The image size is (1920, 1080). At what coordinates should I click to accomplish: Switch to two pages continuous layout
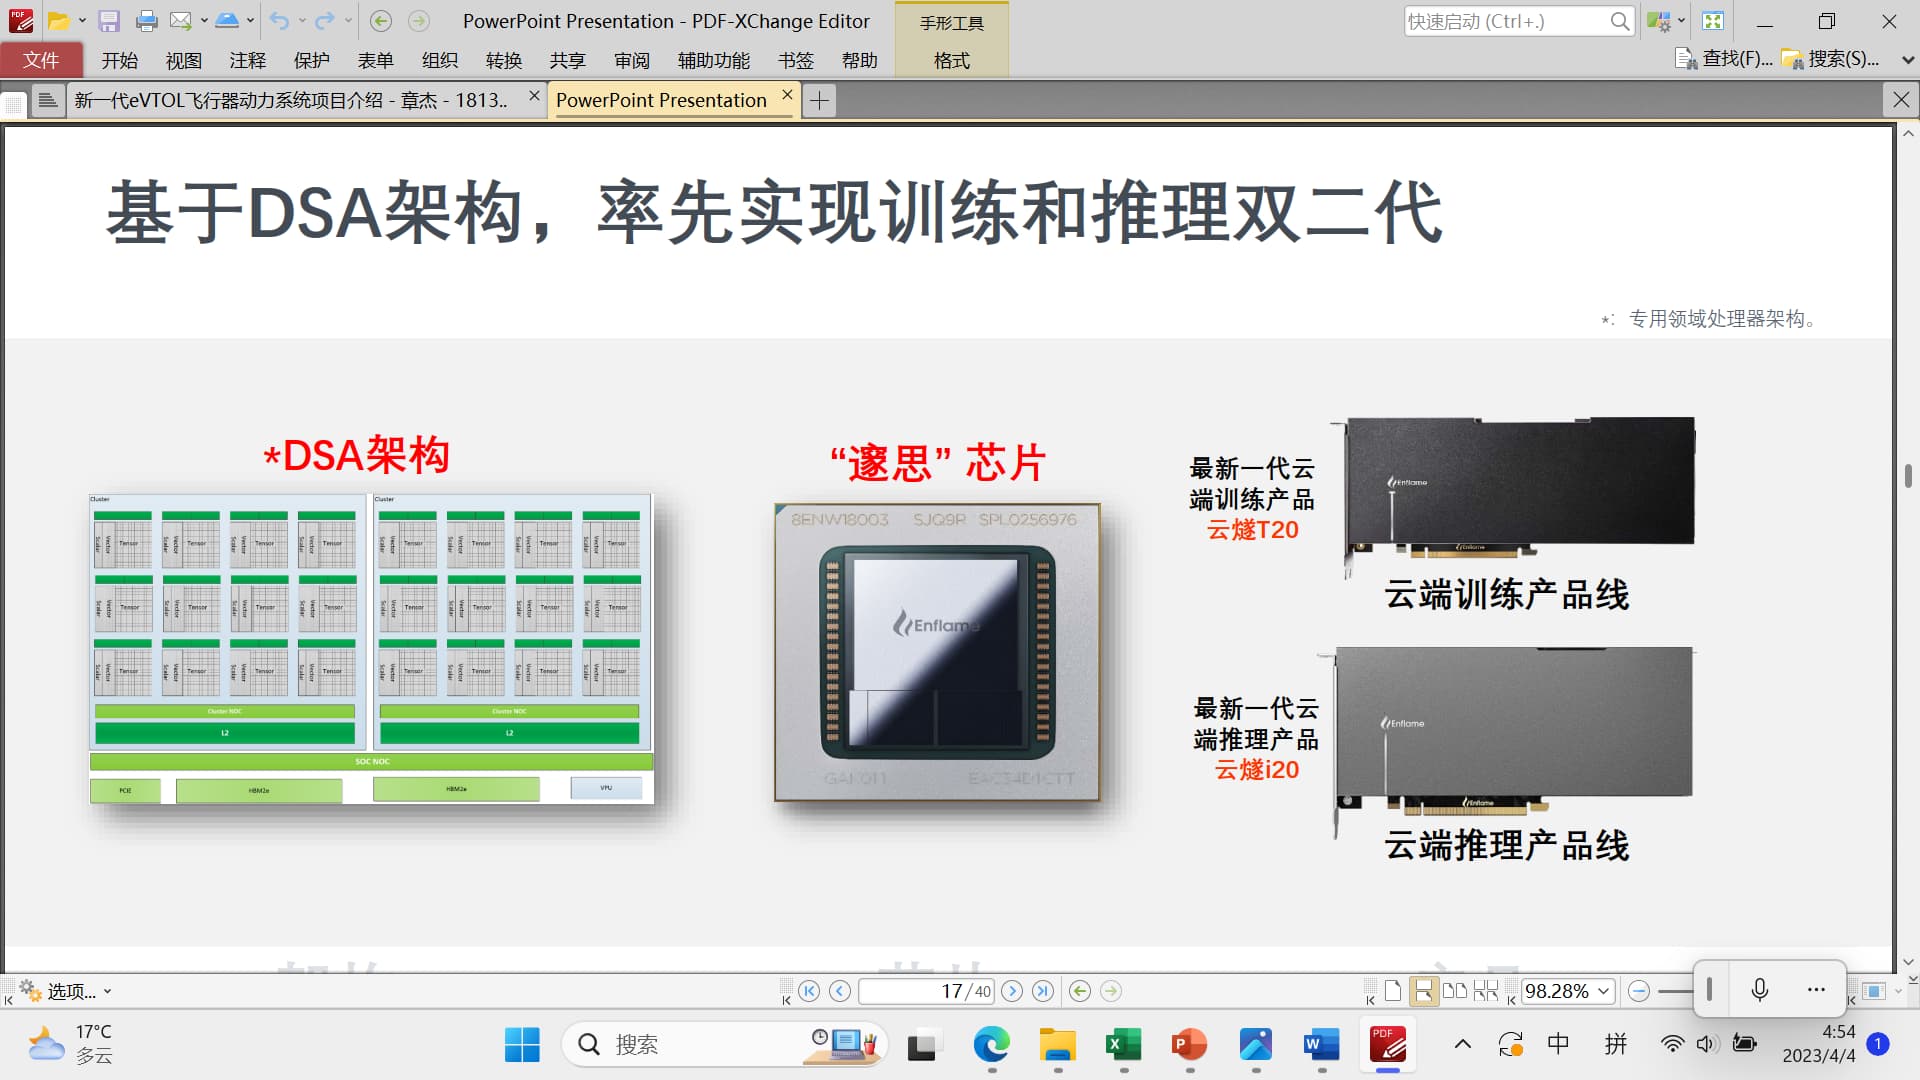[x=1486, y=991]
